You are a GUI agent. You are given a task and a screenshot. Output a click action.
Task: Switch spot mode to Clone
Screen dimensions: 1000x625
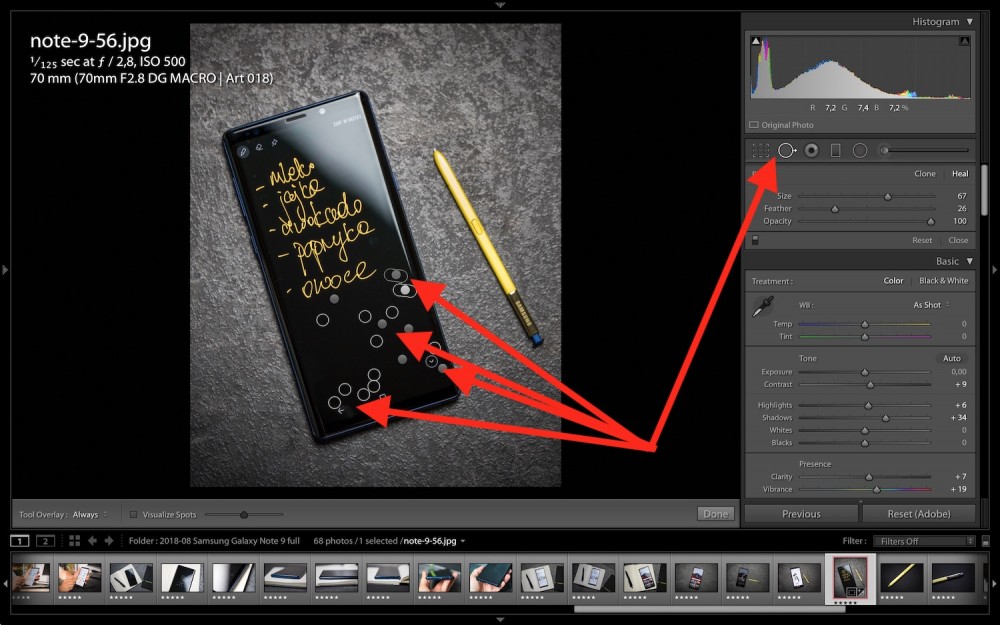point(925,173)
